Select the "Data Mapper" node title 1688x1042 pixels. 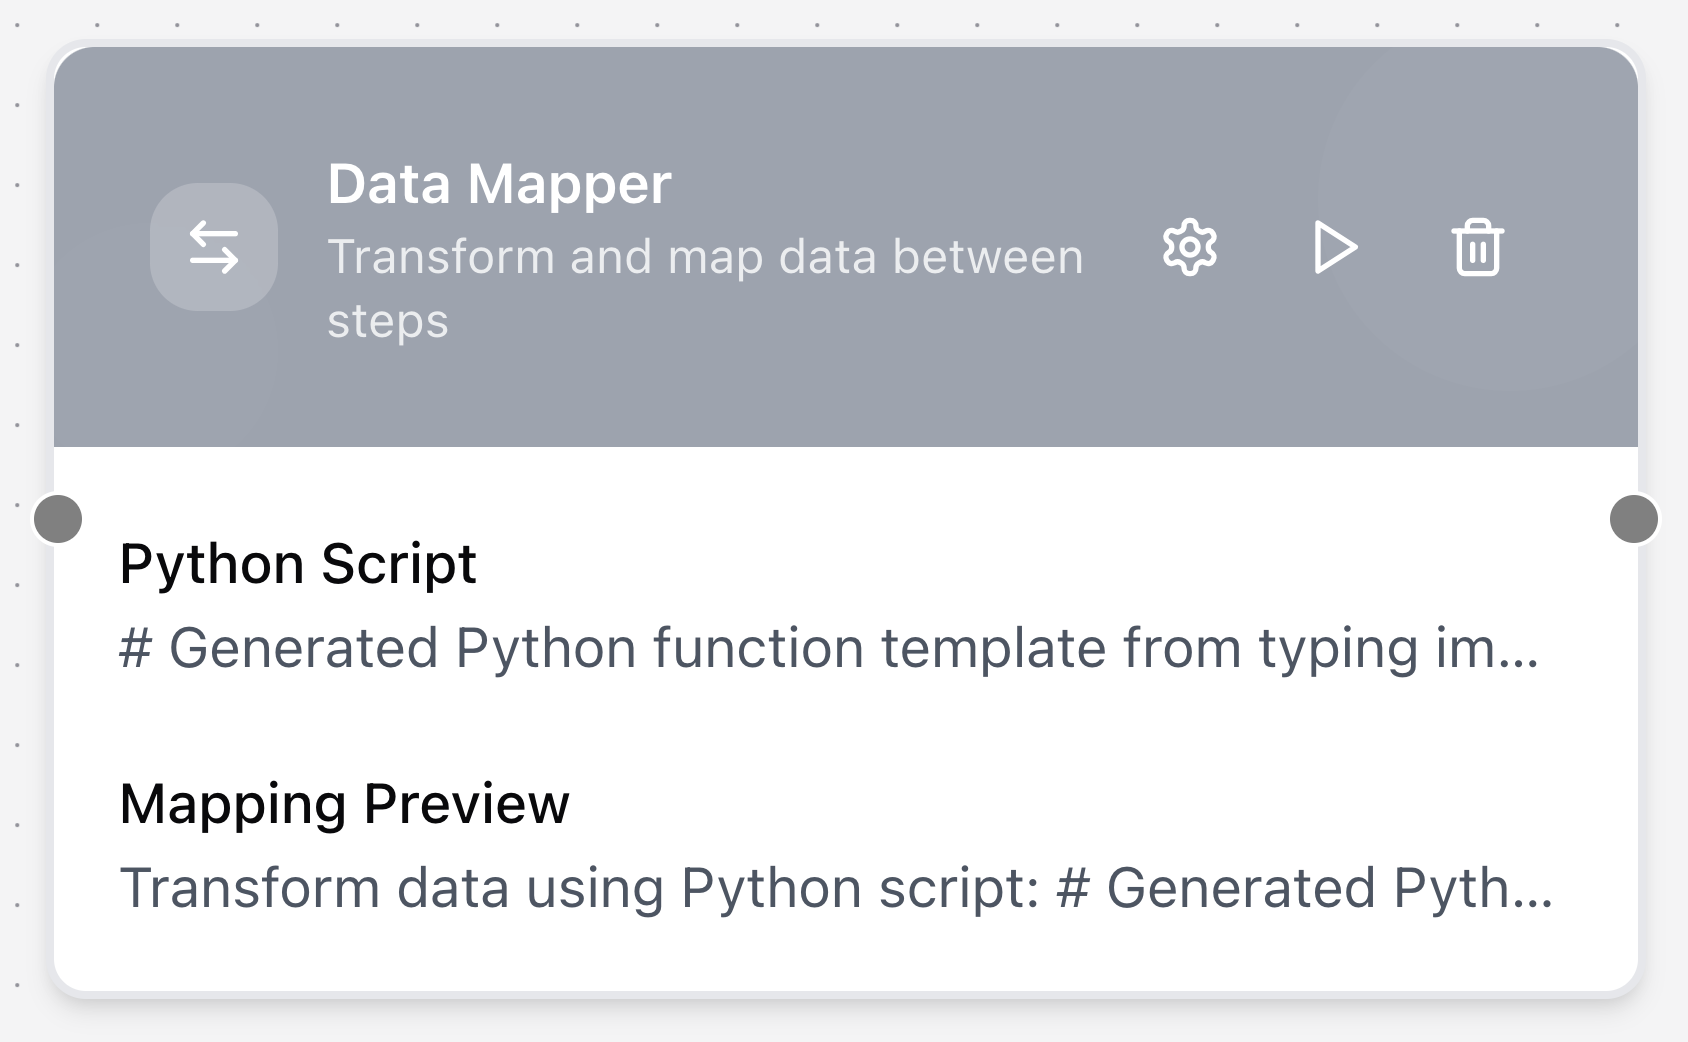(x=499, y=184)
